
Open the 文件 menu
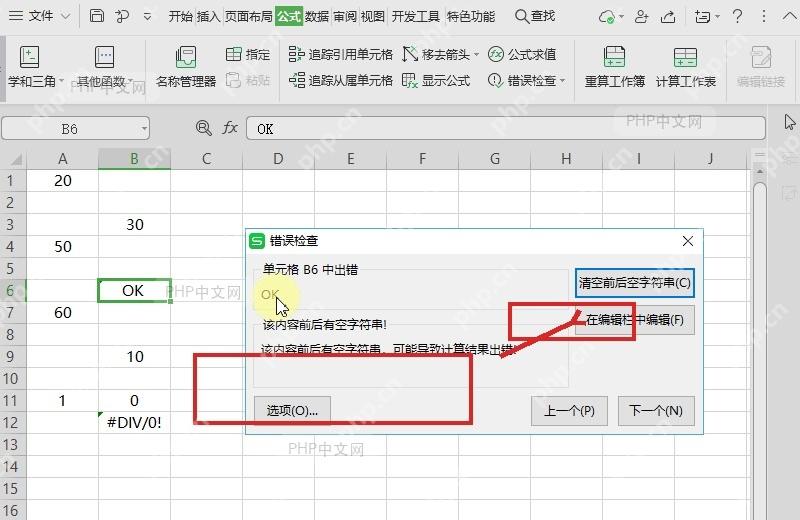pos(41,16)
